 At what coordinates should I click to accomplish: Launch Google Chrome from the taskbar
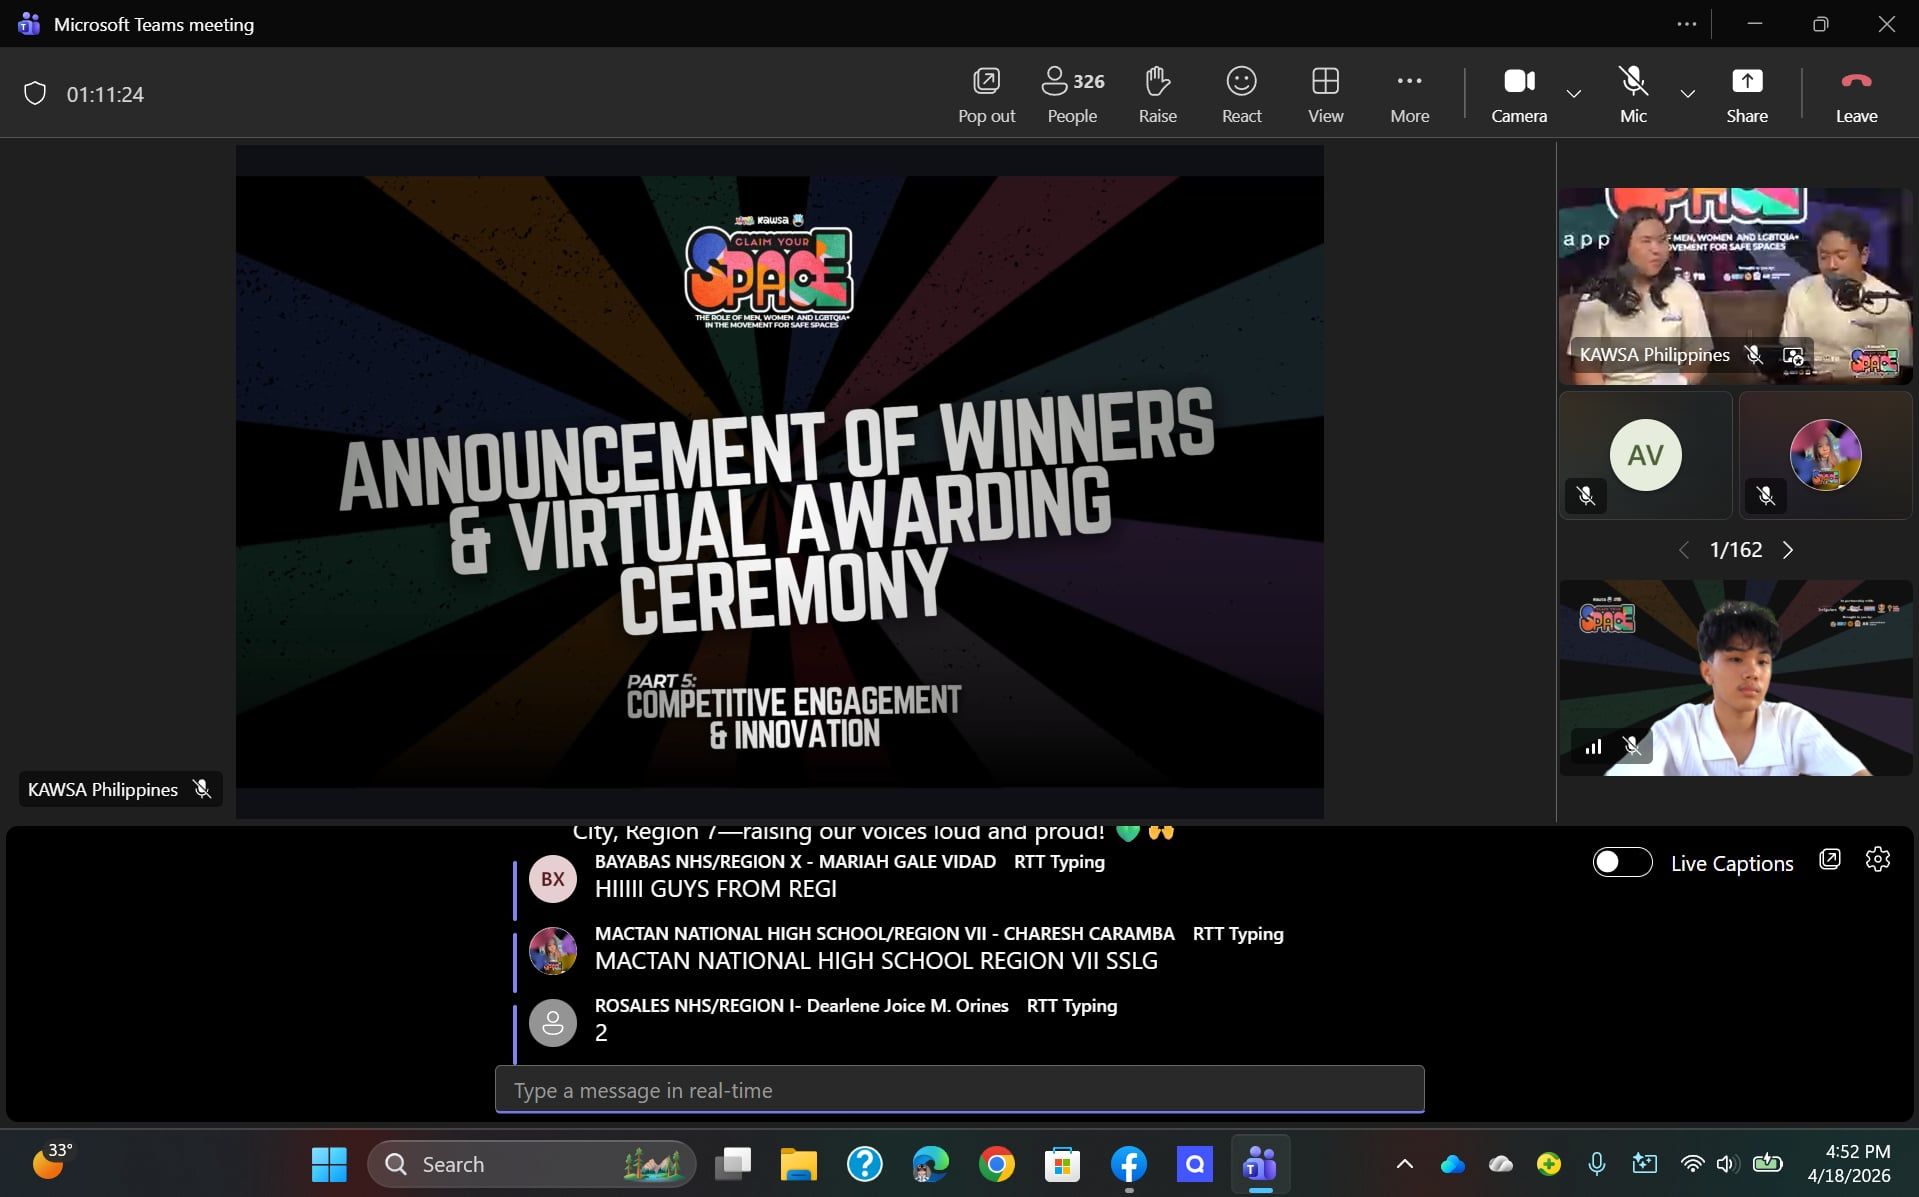[x=997, y=1164]
